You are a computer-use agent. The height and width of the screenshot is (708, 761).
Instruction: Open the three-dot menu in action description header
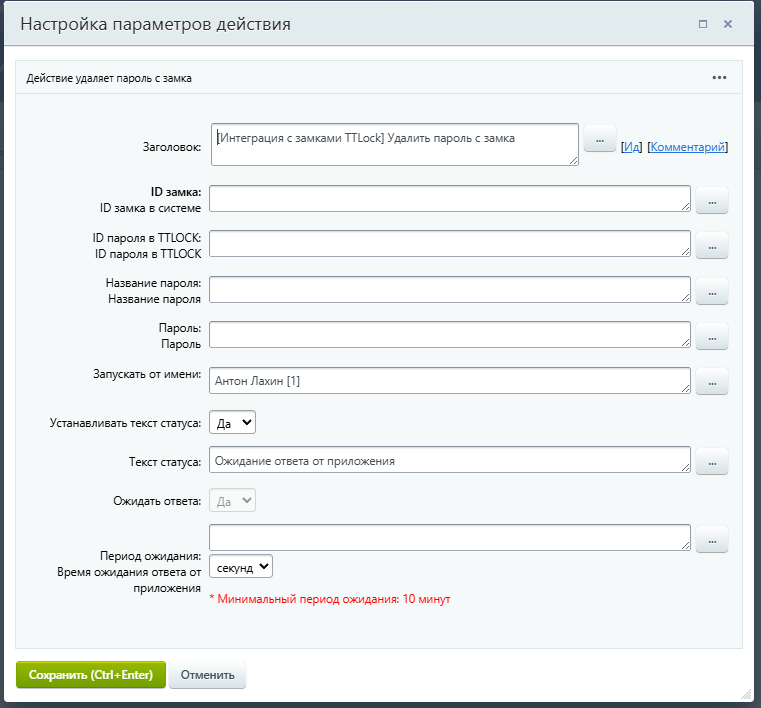tap(720, 77)
